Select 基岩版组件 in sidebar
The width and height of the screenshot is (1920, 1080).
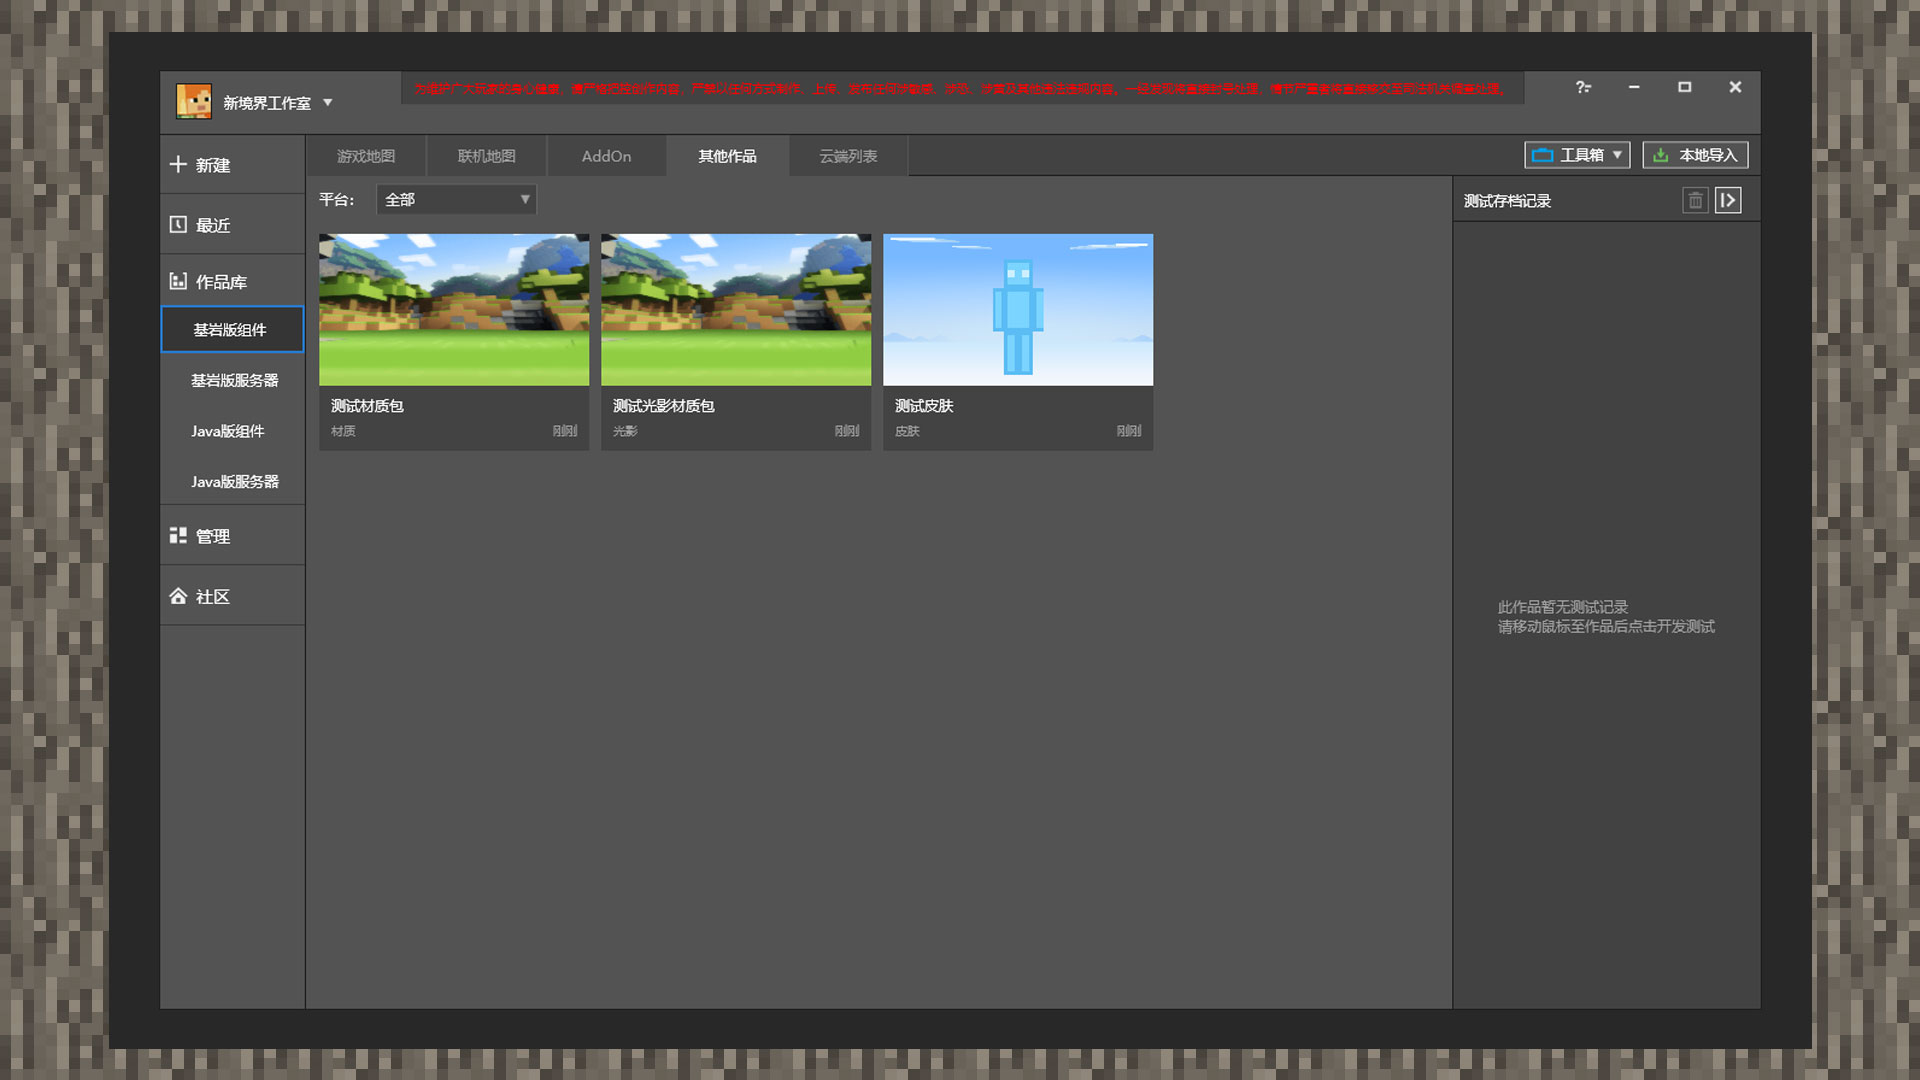232,329
